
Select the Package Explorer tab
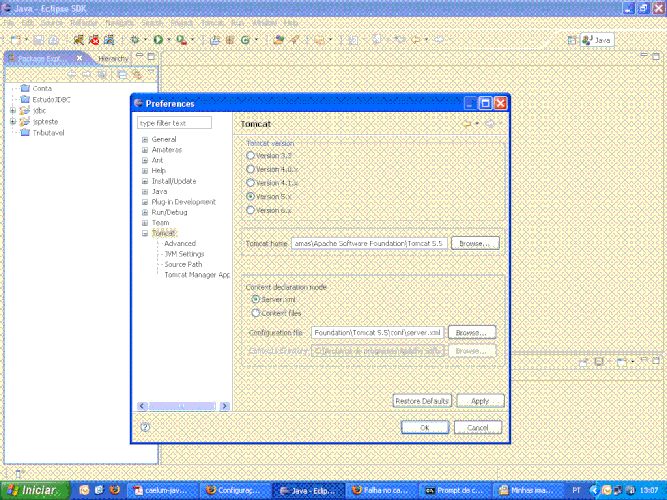point(39,58)
